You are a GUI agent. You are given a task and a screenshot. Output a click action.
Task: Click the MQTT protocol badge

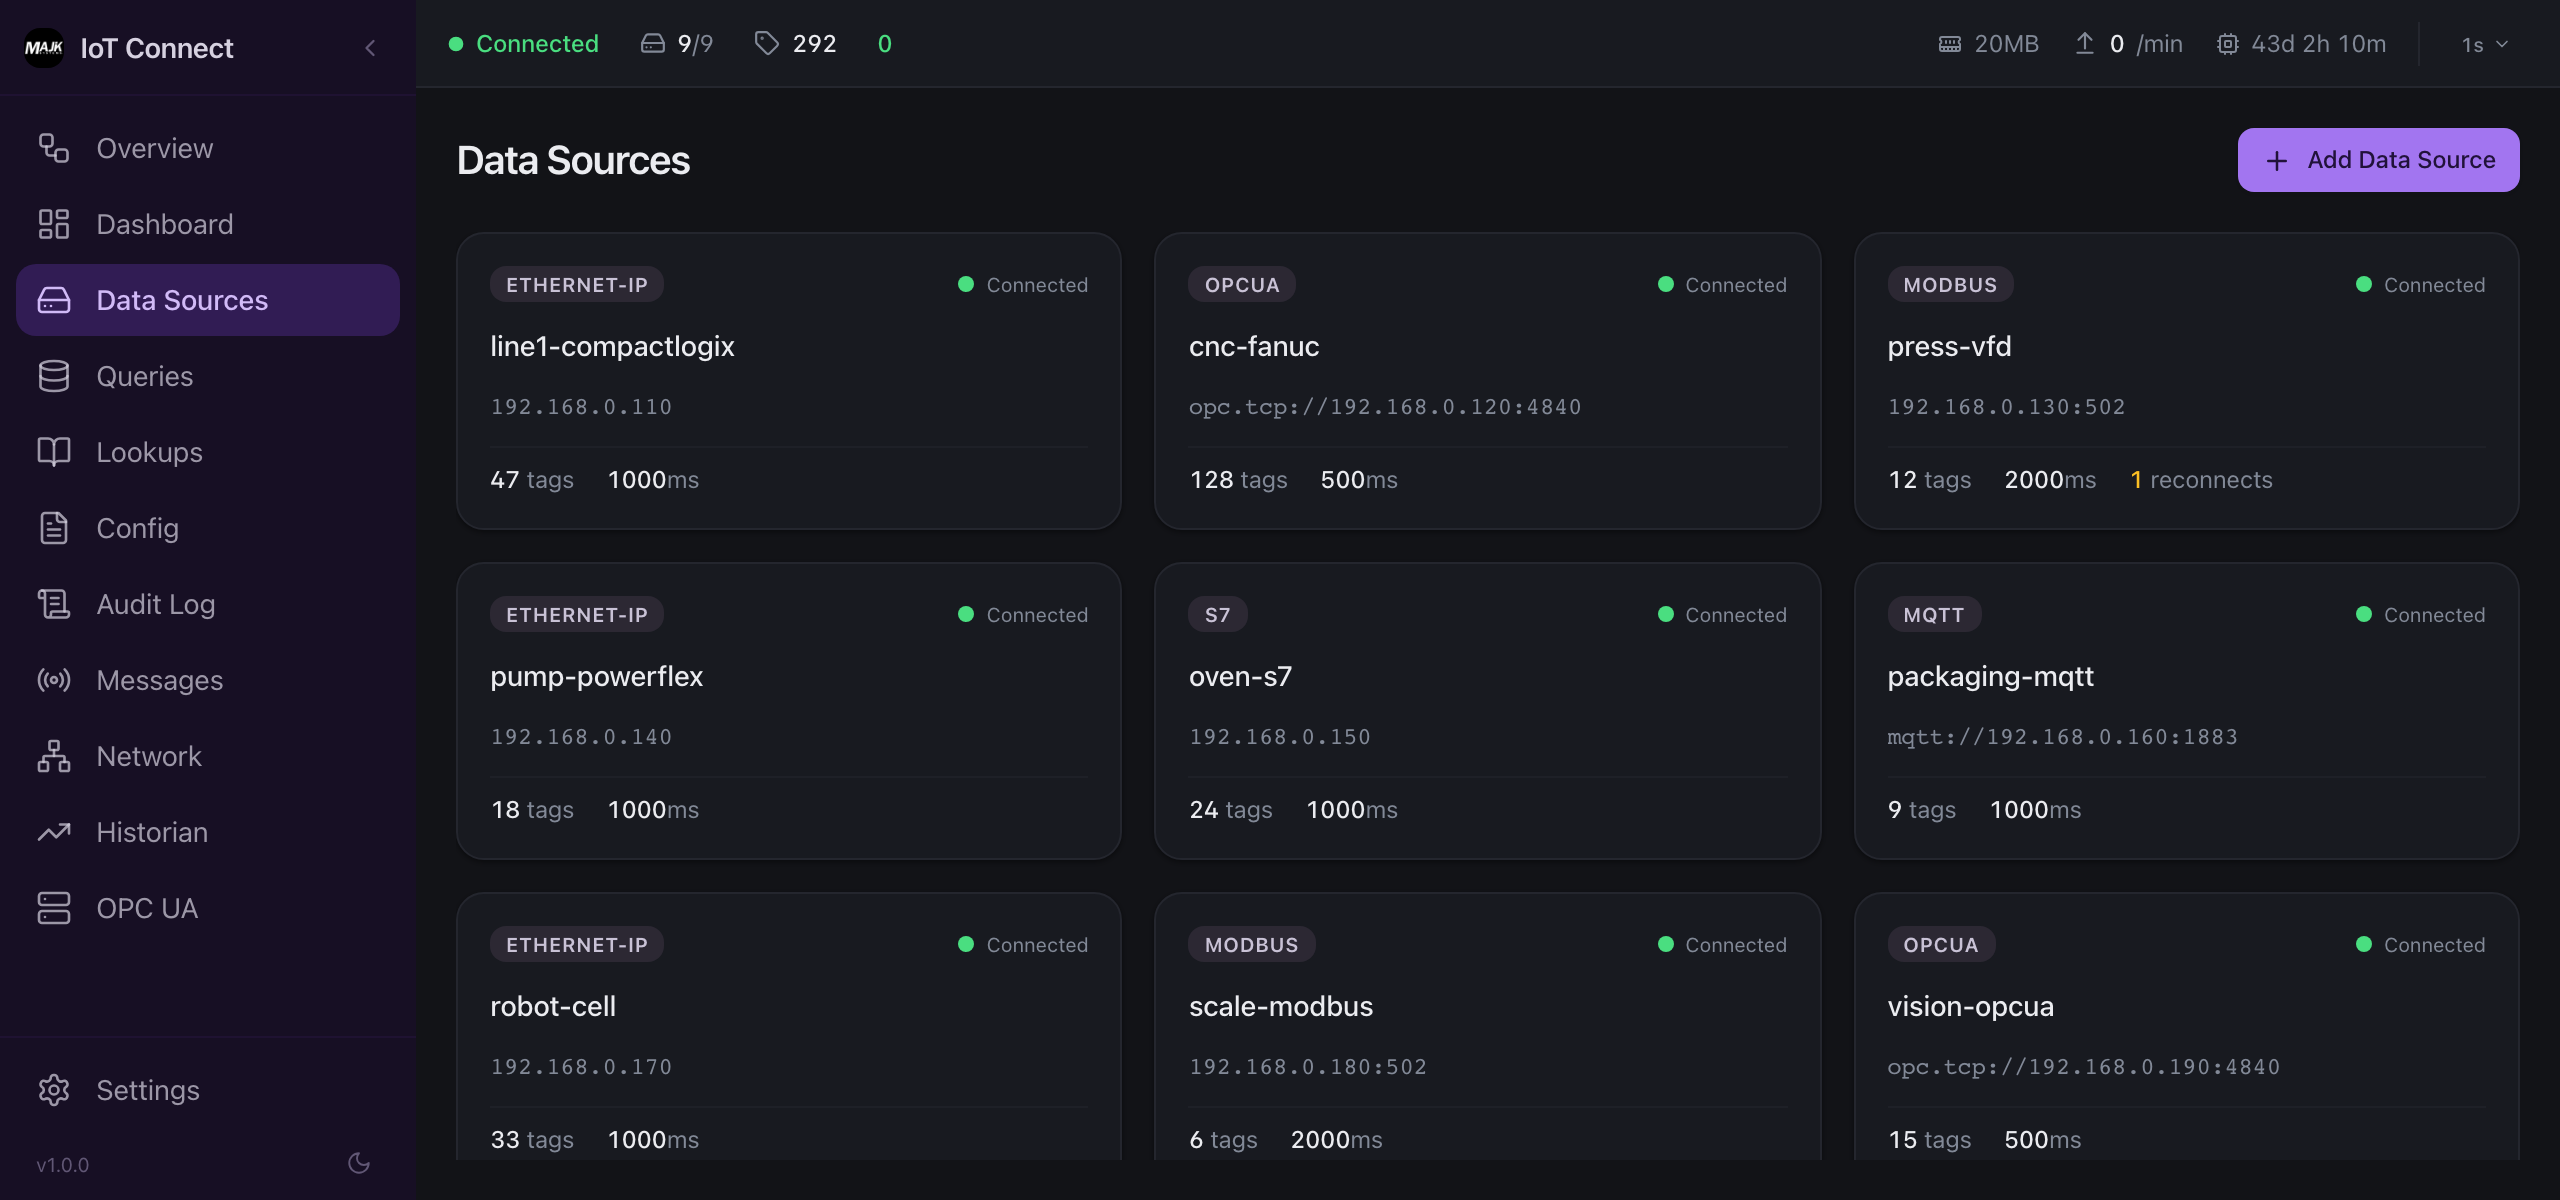[1933, 615]
